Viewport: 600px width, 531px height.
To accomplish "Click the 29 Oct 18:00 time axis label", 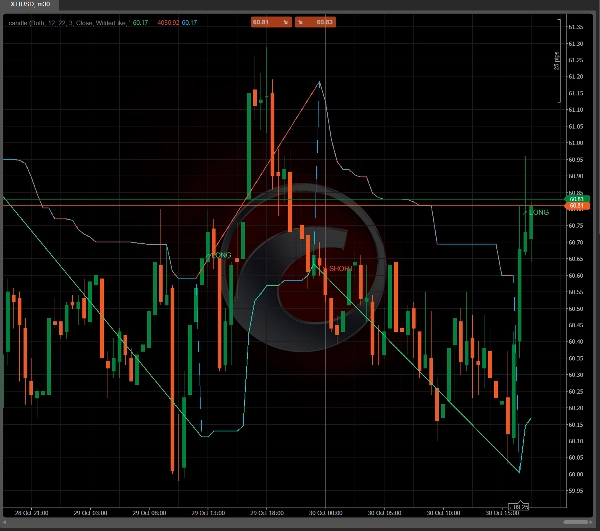I will point(267,513).
